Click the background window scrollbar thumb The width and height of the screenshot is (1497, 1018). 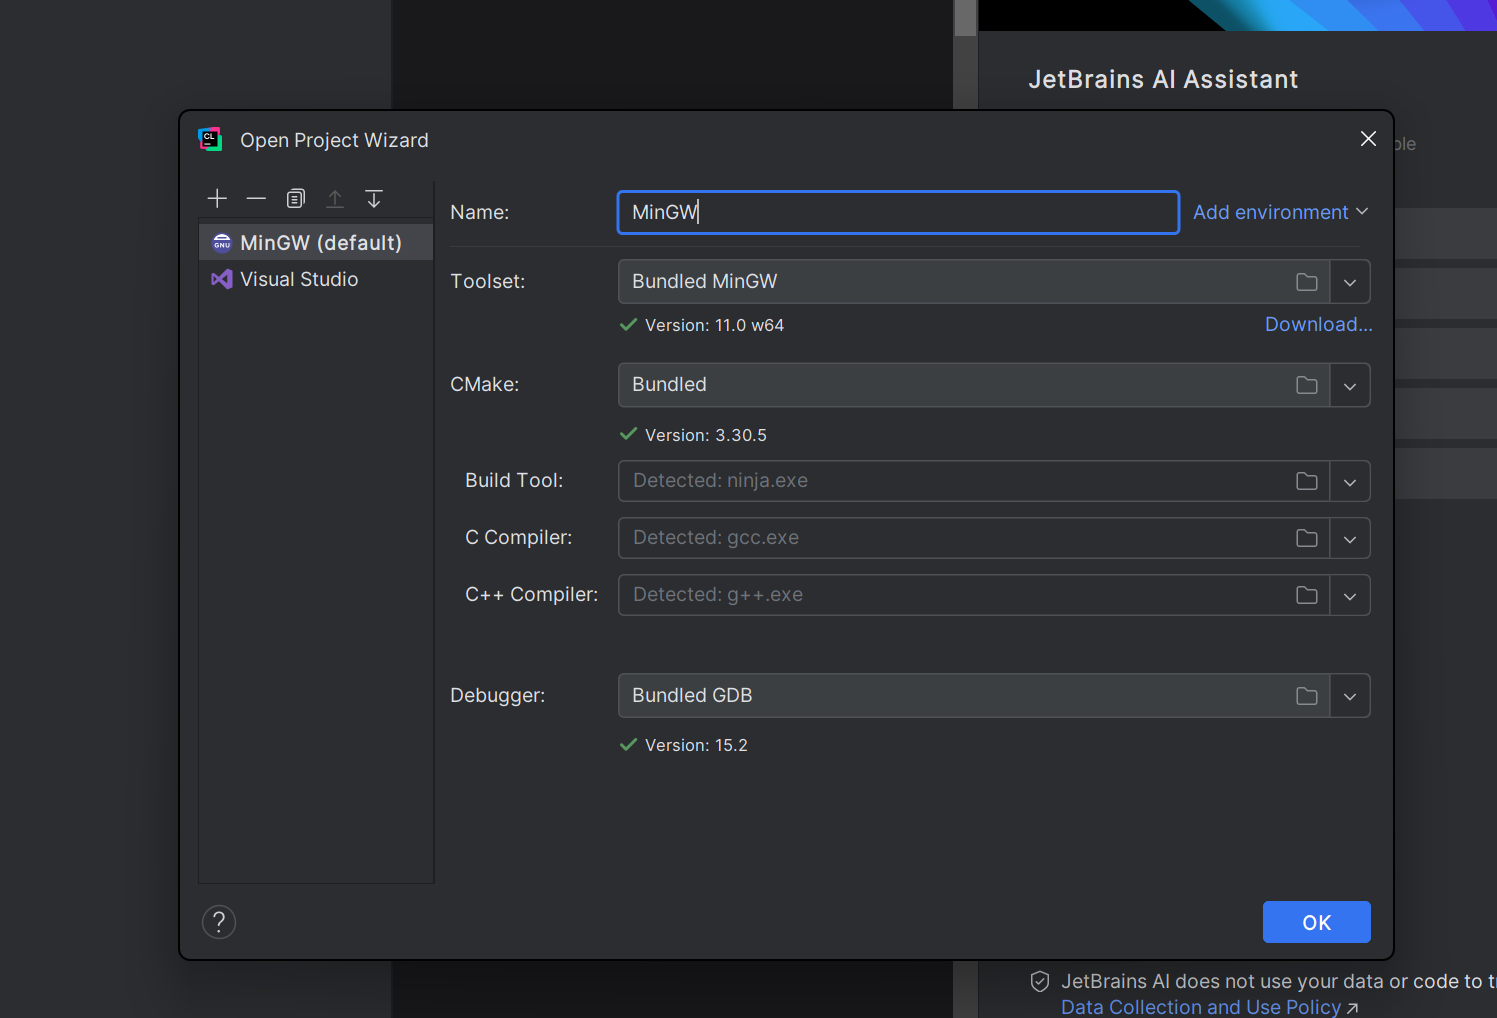click(965, 18)
